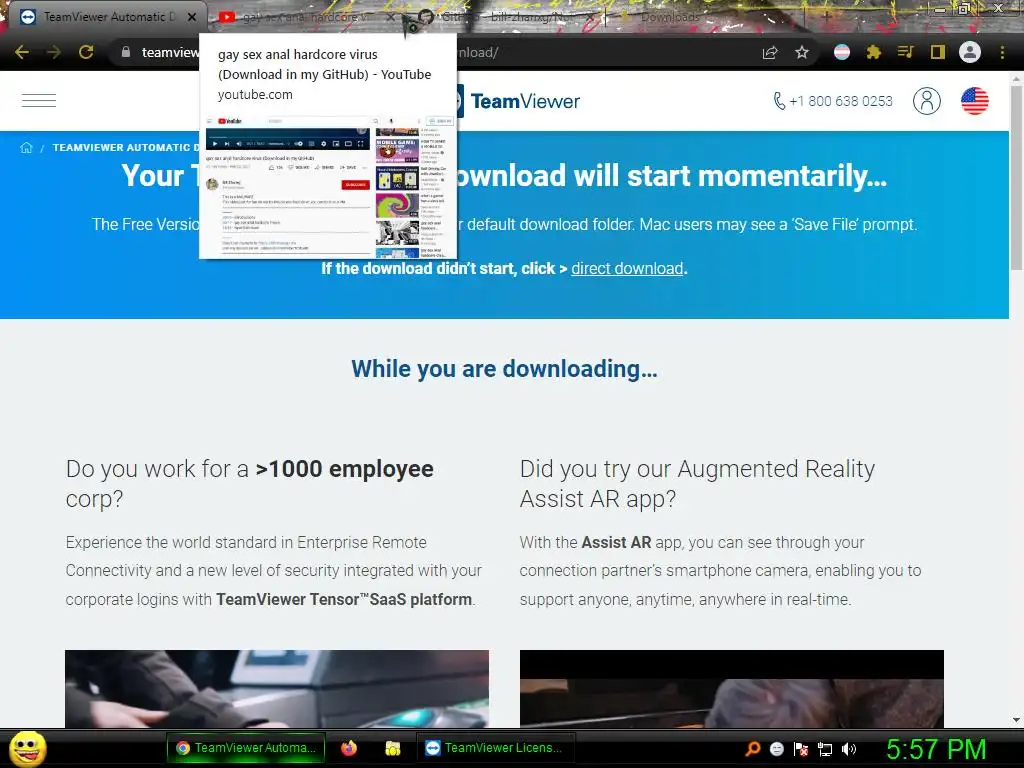Click the round striped extension icon
This screenshot has width=1024, height=768.
coord(842,52)
